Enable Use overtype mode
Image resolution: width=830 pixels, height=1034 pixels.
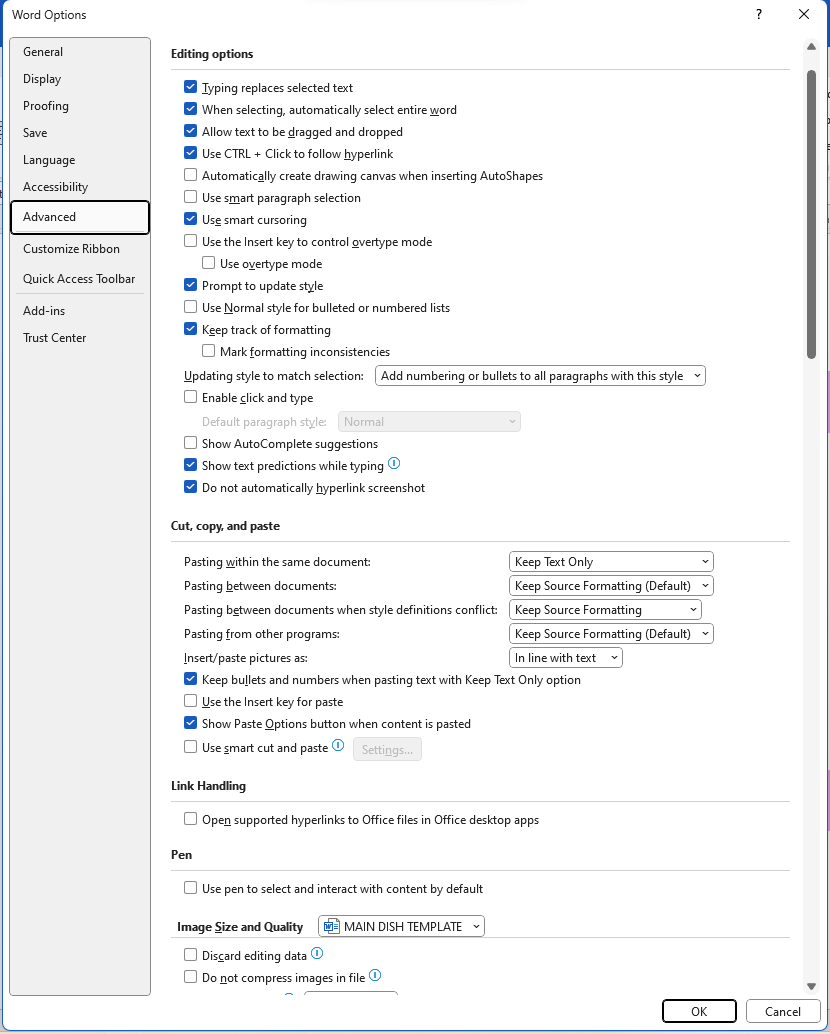click(x=208, y=263)
